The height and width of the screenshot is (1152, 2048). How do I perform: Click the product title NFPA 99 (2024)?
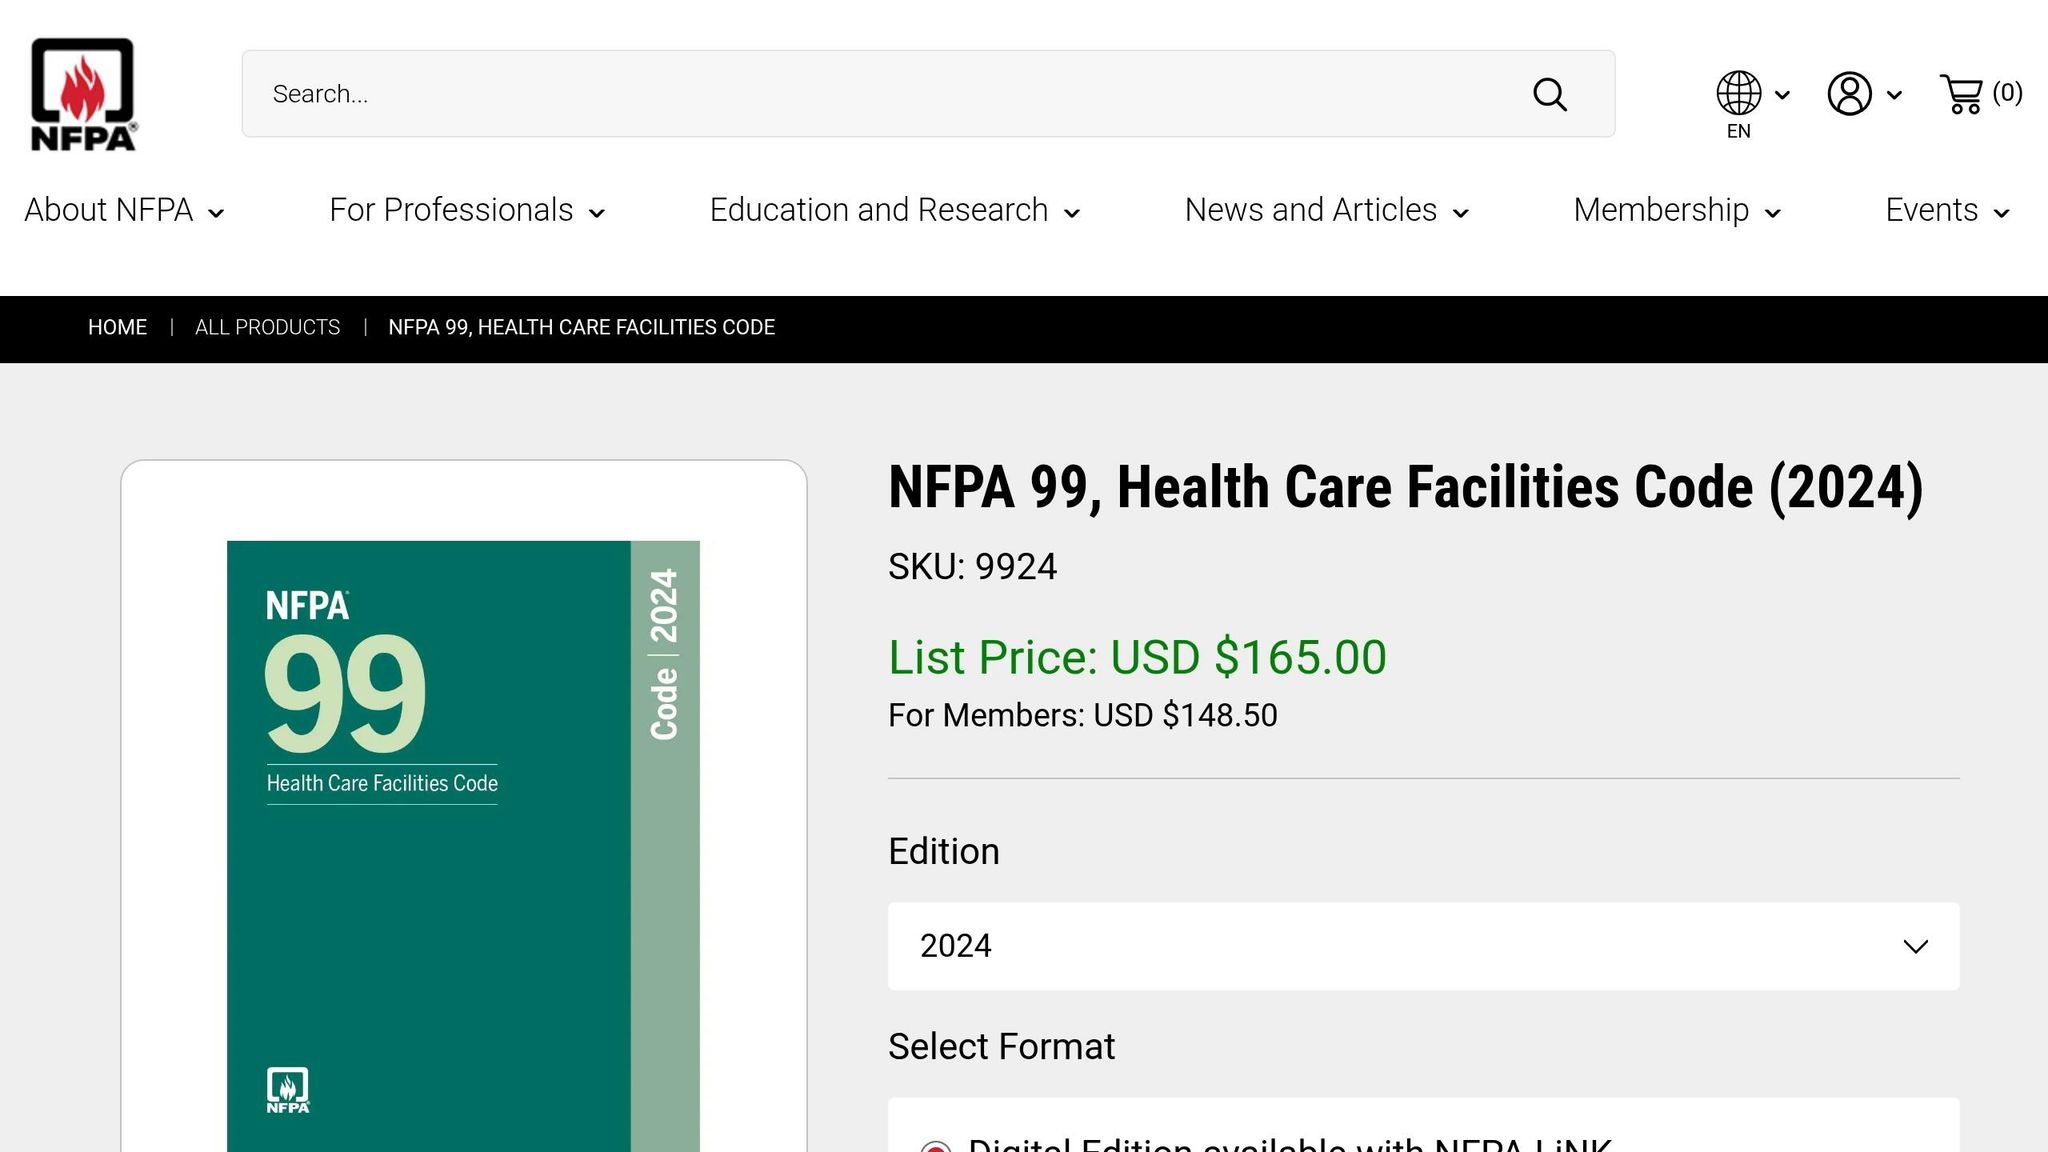coord(1405,488)
